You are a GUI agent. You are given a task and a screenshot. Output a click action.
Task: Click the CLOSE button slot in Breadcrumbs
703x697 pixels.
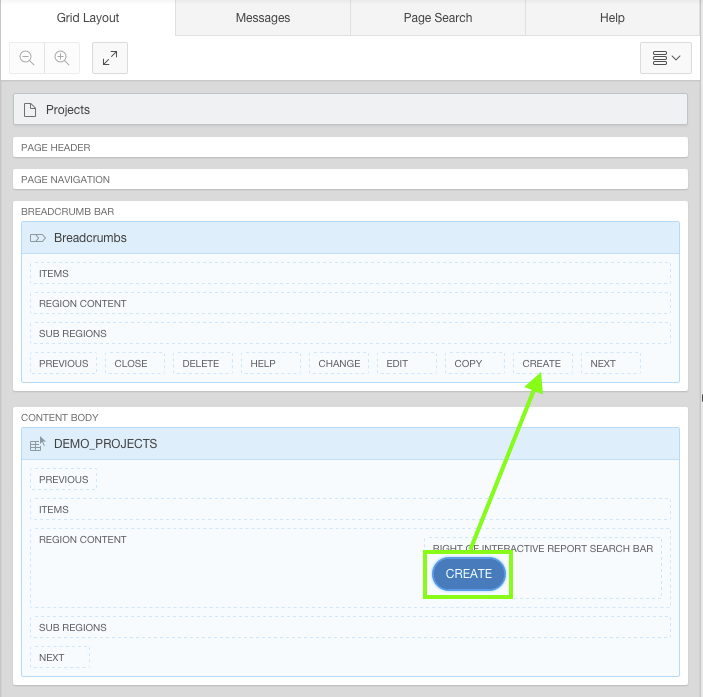point(135,364)
